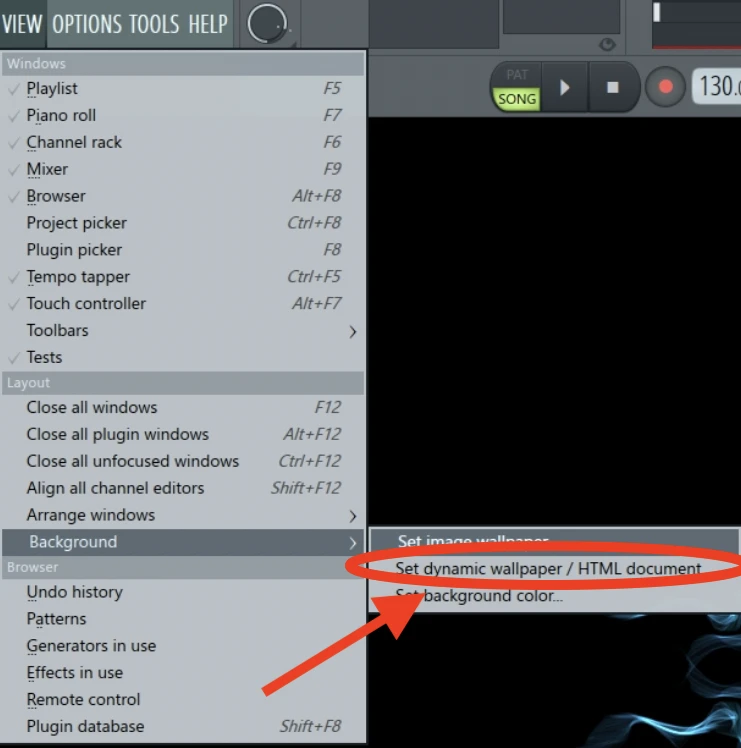Expand the Arrange windows submenu
This screenshot has height=748, width=741.
pos(91,515)
